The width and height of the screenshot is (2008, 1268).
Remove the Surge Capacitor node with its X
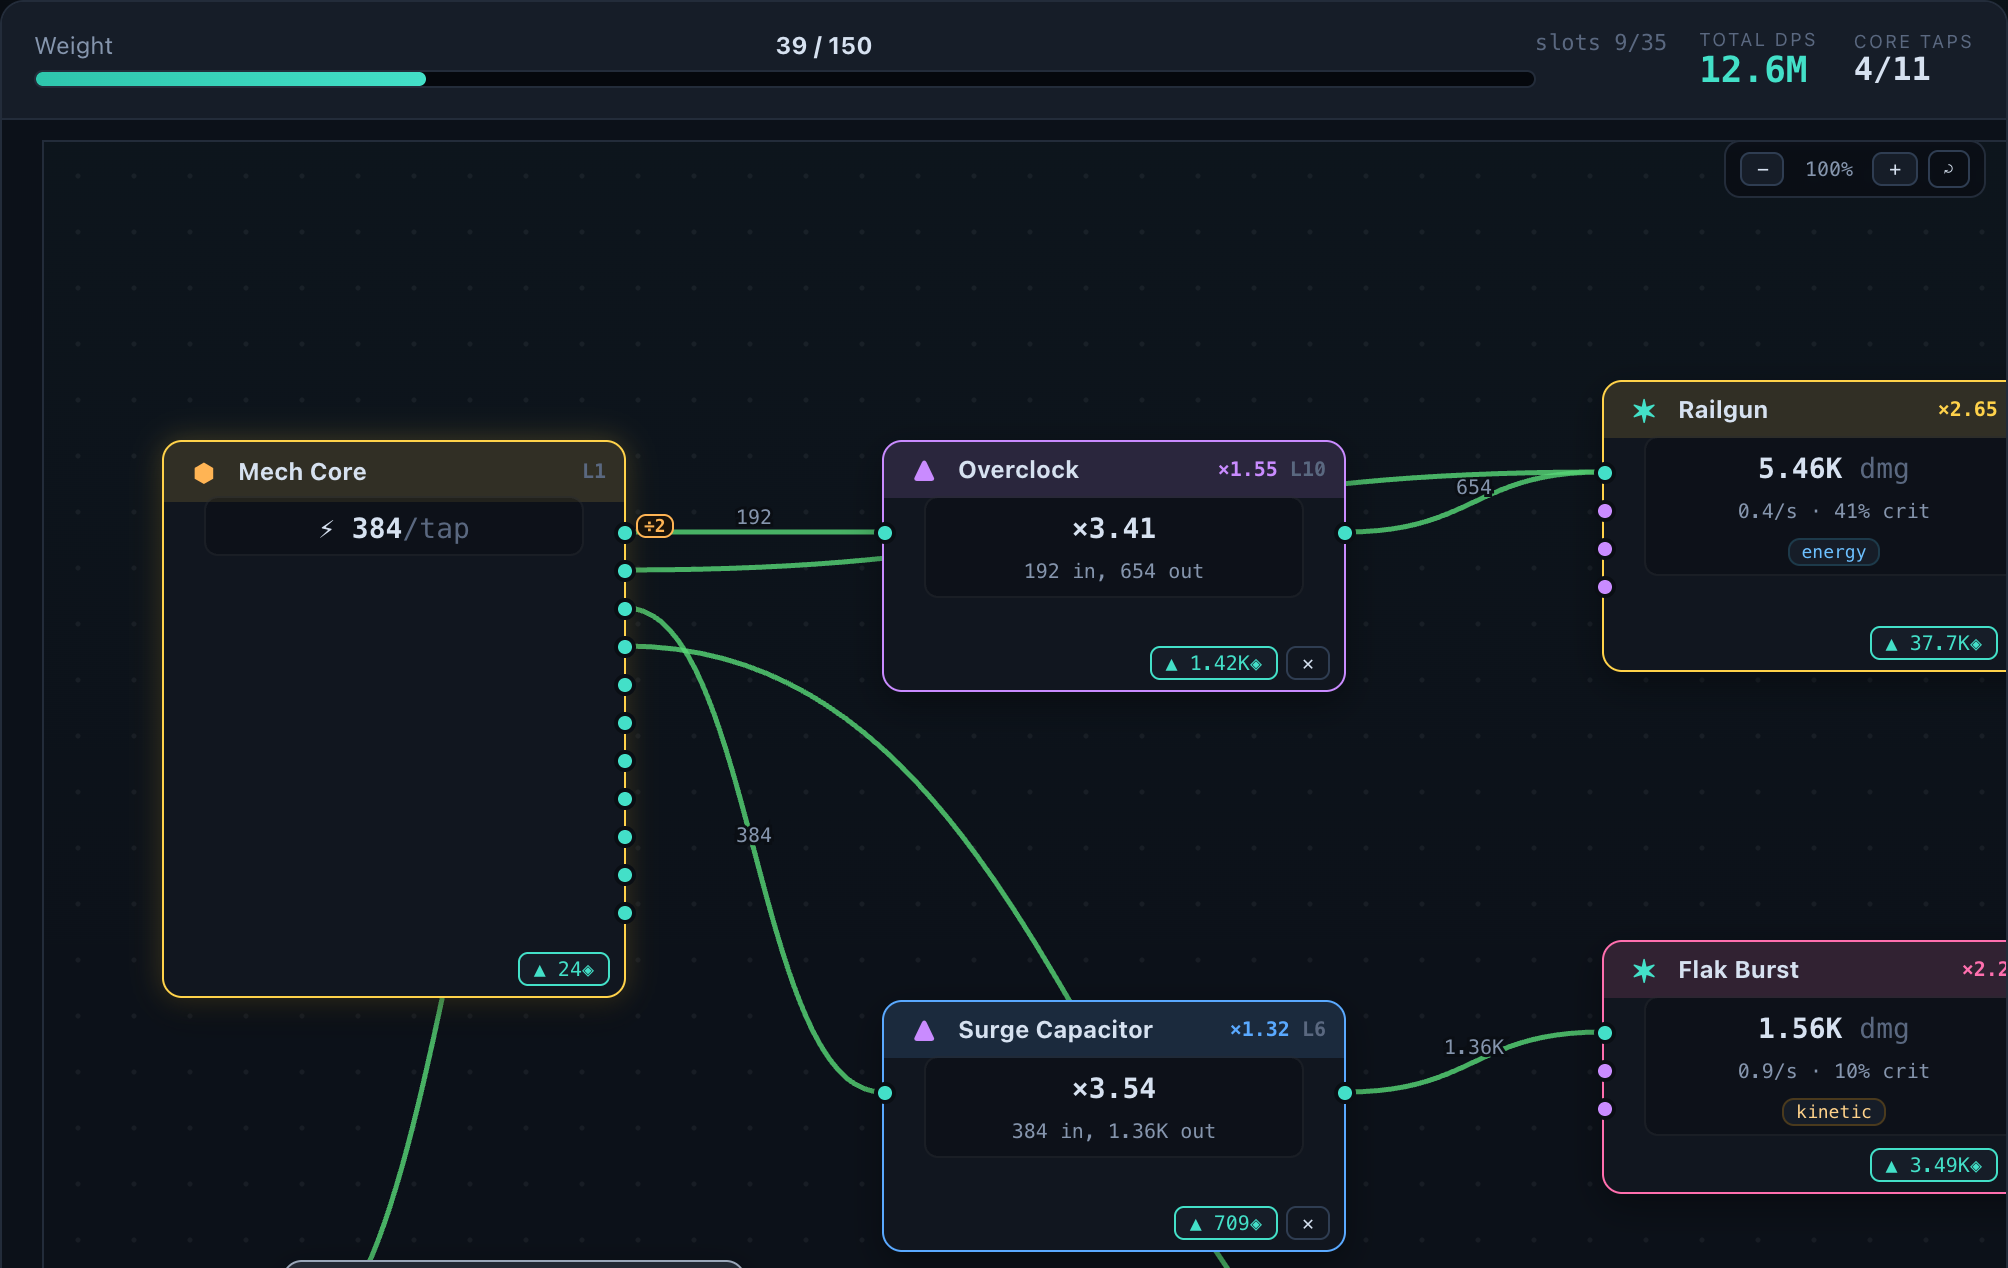(x=1308, y=1223)
